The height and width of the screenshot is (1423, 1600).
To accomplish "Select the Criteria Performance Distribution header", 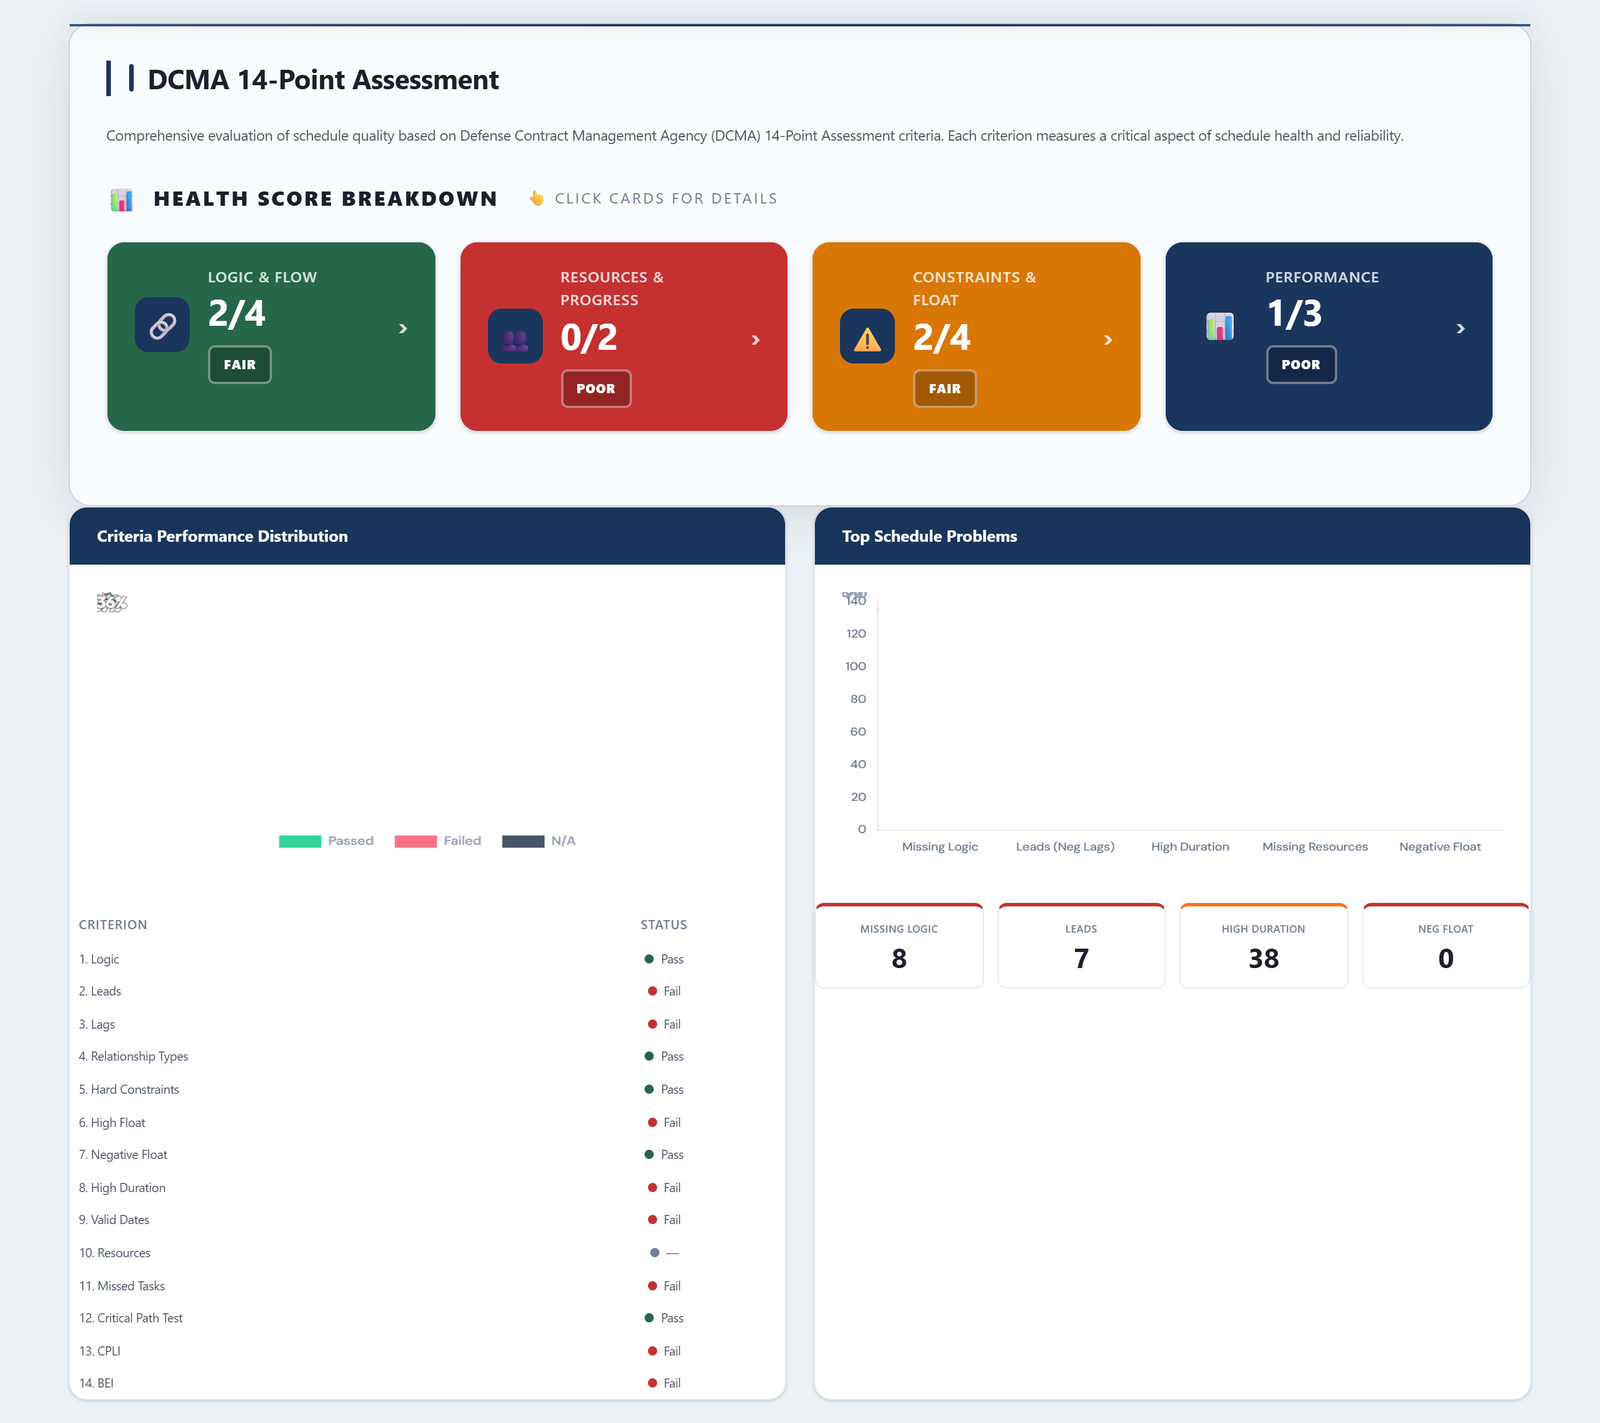I will (x=222, y=536).
